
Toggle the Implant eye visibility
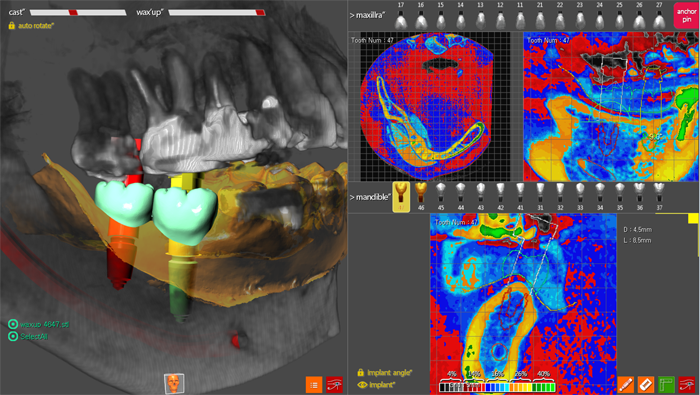[362, 385]
